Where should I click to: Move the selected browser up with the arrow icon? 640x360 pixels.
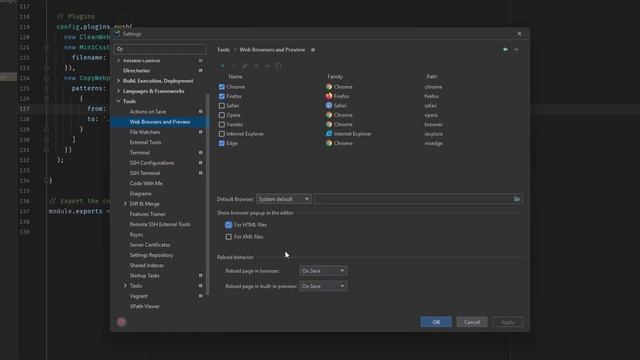click(x=256, y=66)
